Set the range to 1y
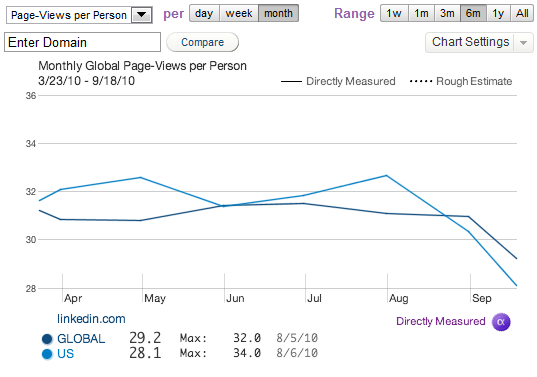537x377 pixels. pos(498,13)
